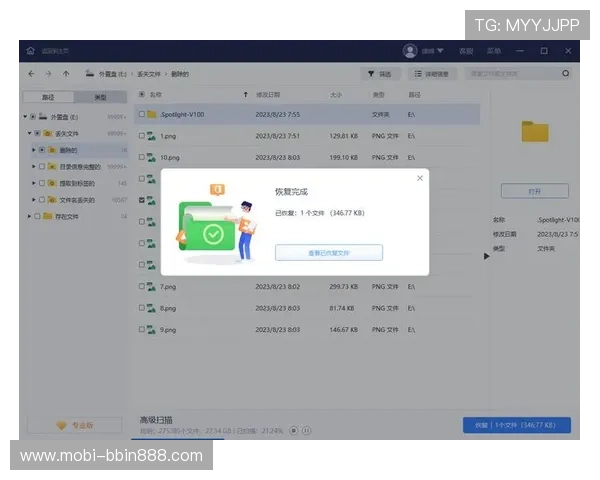Click the 7.png image file icon
This screenshot has width=600, height=480.
point(152,286)
